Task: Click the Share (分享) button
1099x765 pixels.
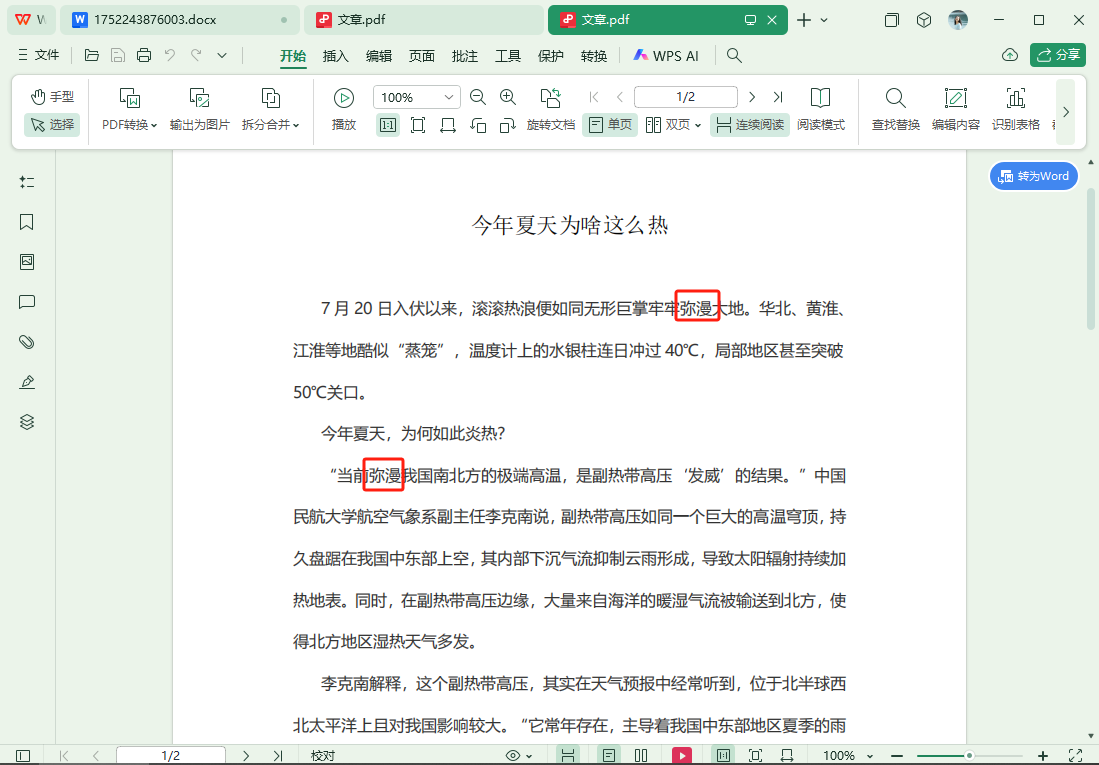Action: 1058,55
